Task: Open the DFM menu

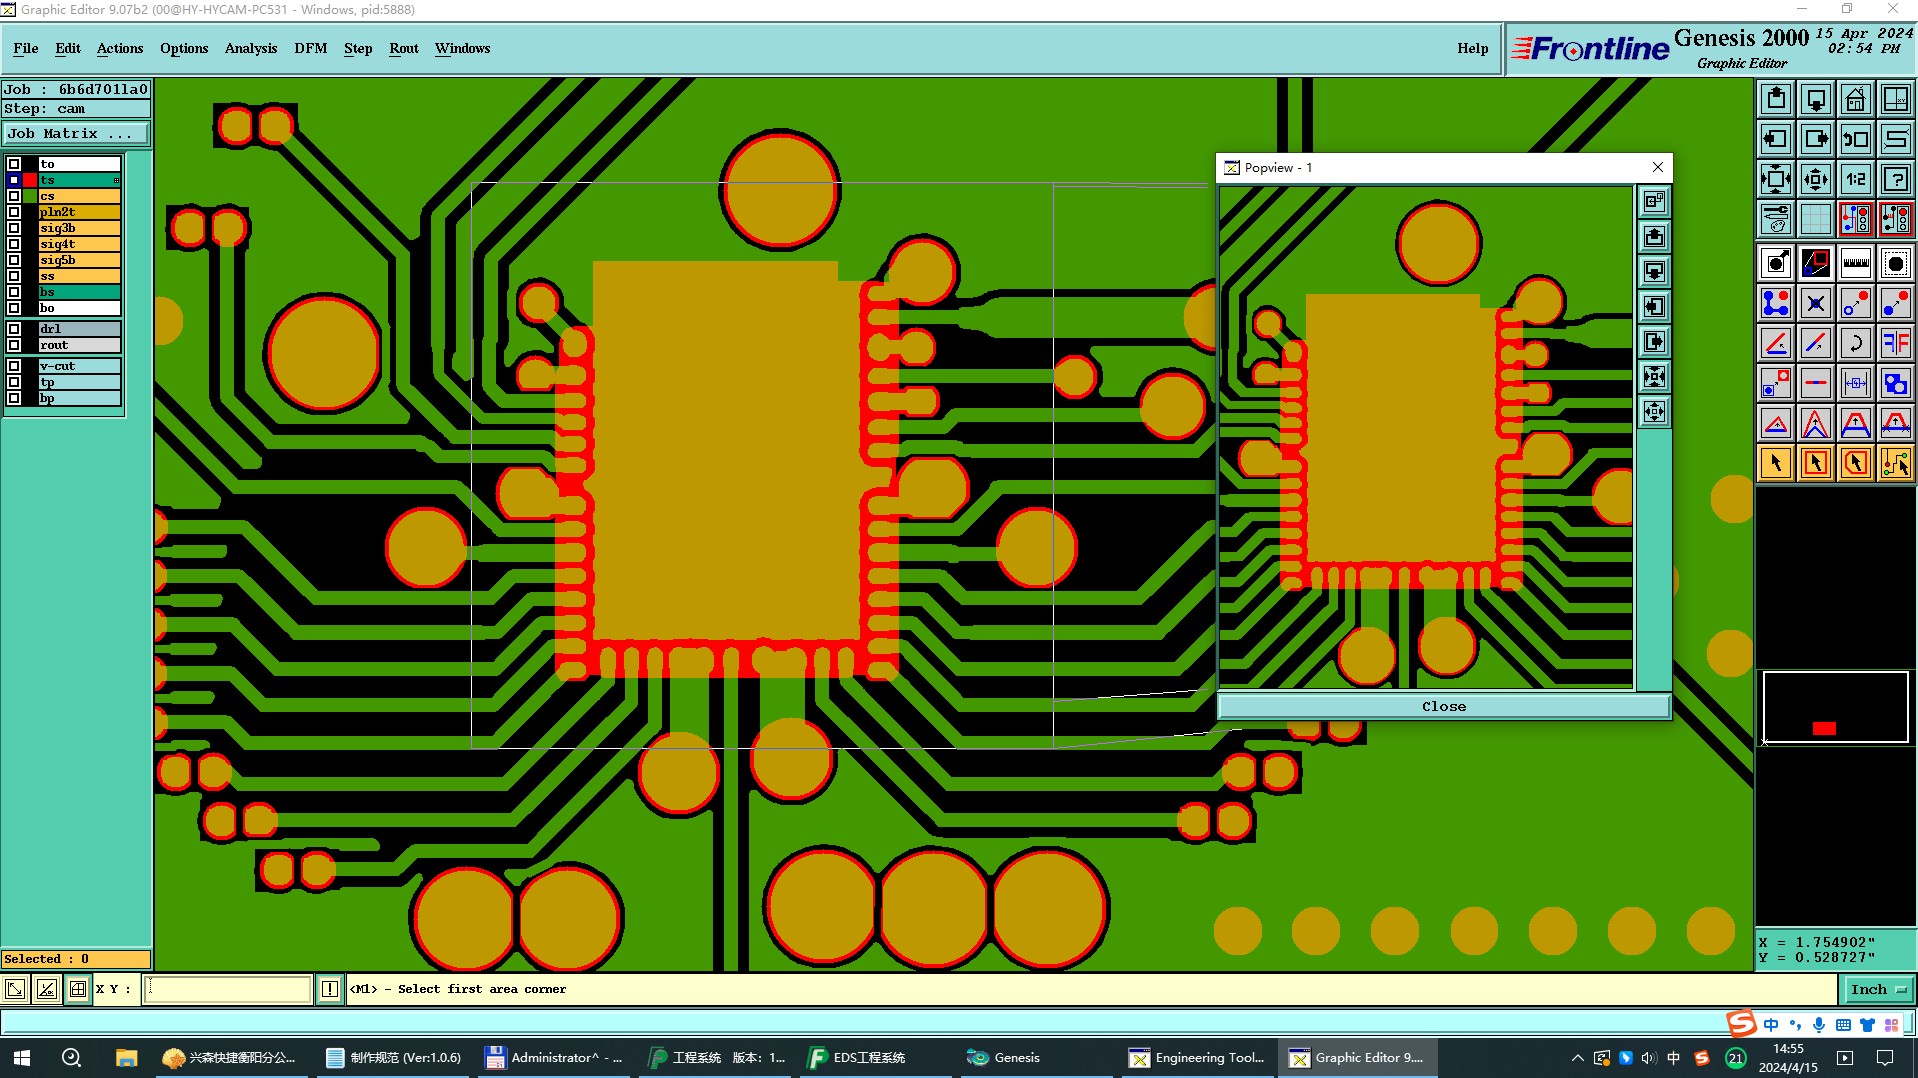Action: coord(310,48)
